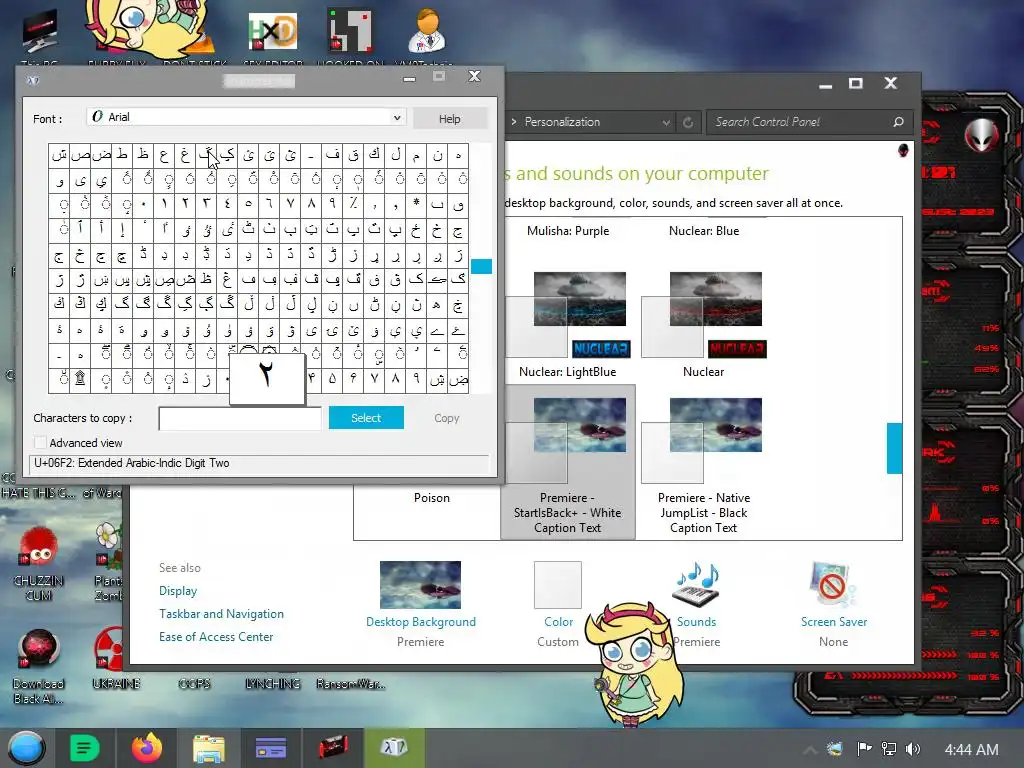
Task: Open the UKRAINE radiation desktop icon
Action: point(109,649)
